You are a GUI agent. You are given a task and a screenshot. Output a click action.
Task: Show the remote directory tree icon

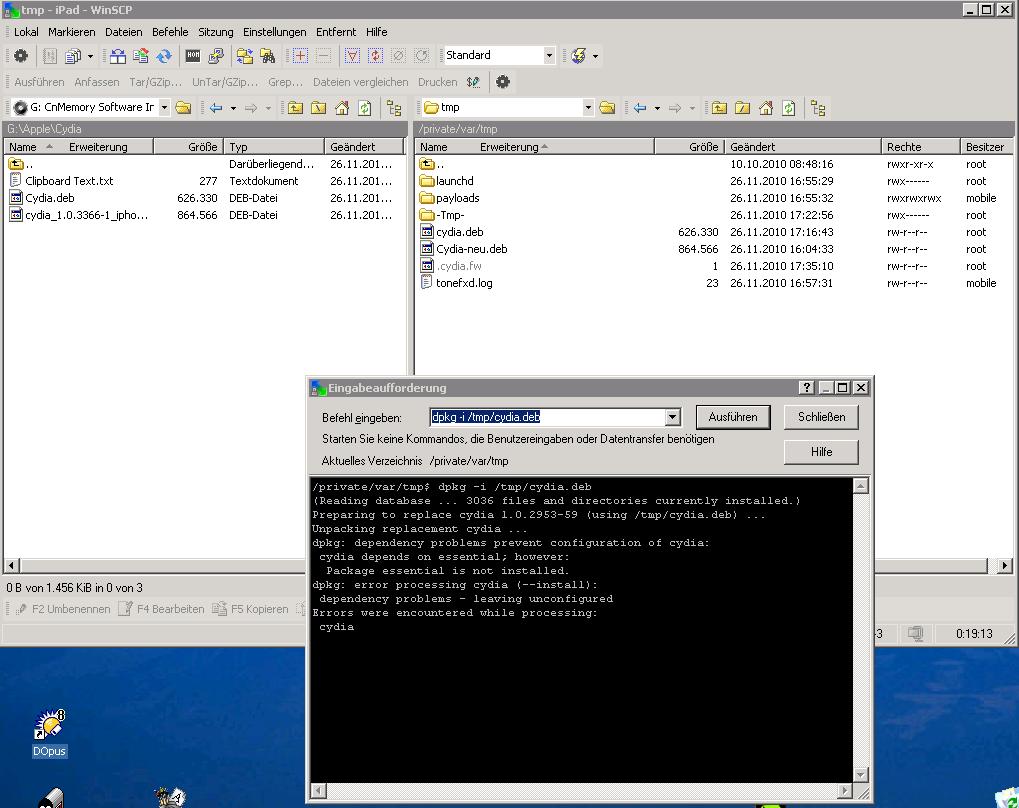point(818,108)
